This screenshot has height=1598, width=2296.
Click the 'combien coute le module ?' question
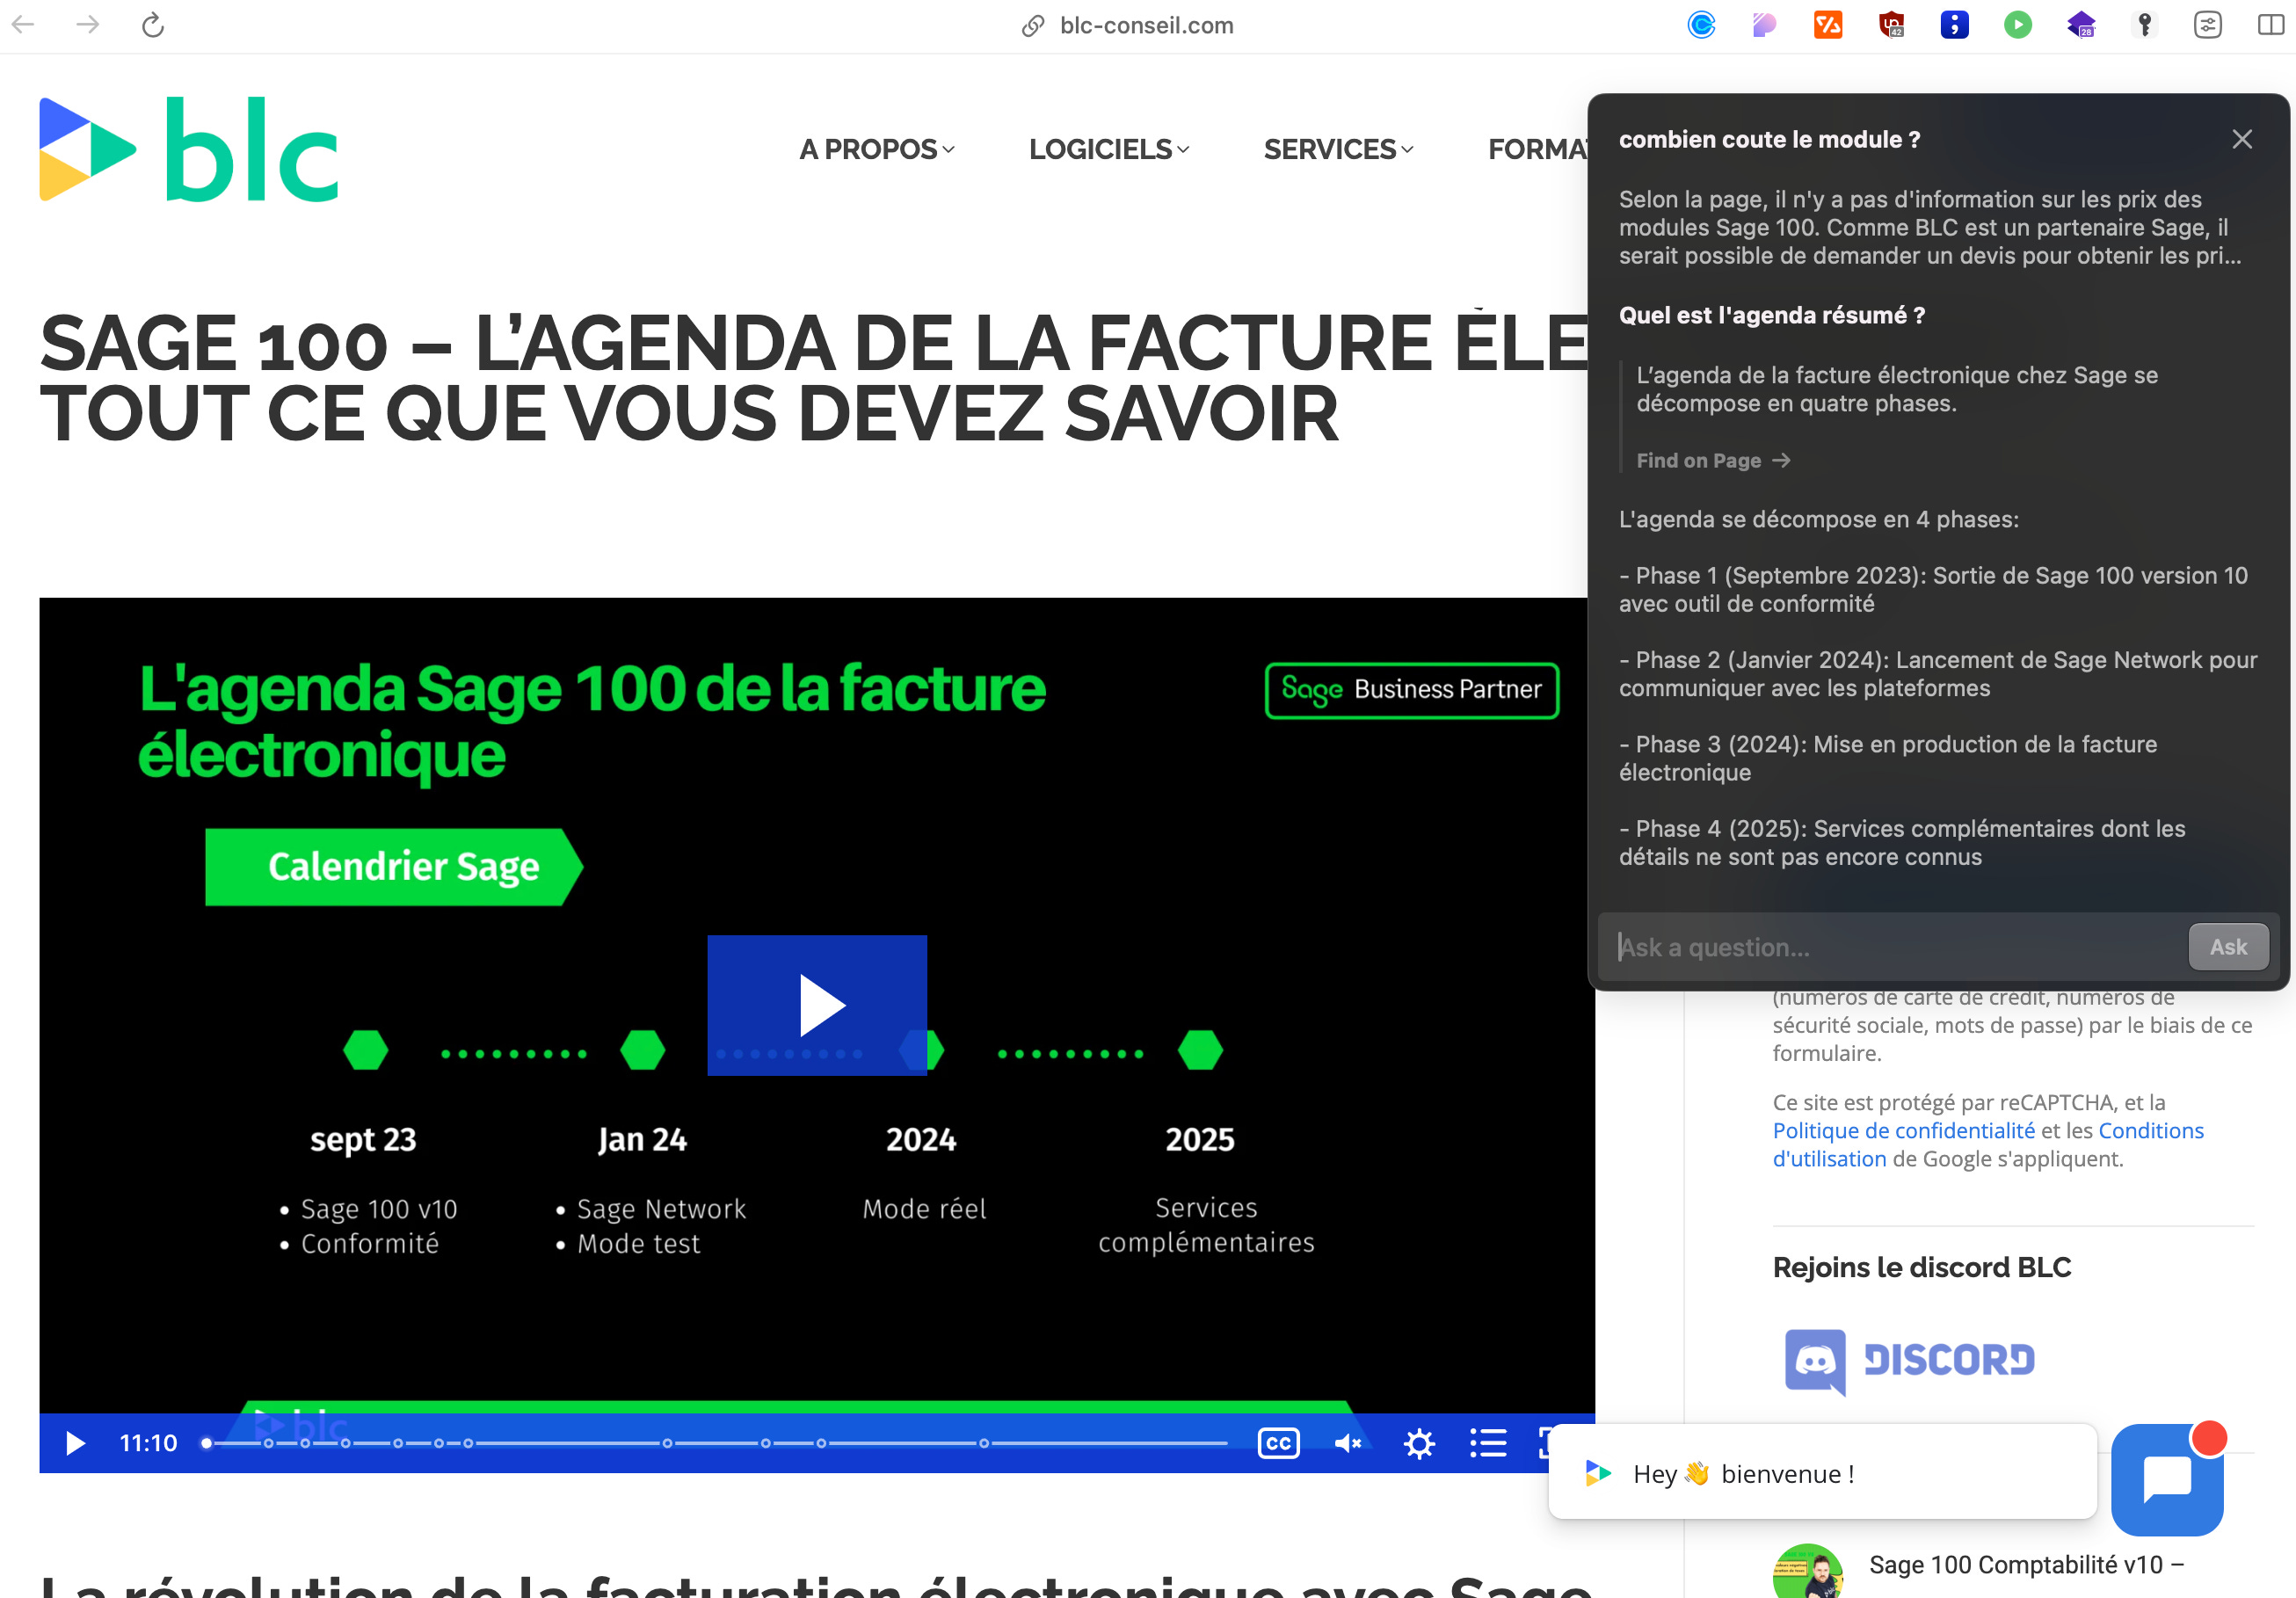pyautogui.click(x=1769, y=139)
